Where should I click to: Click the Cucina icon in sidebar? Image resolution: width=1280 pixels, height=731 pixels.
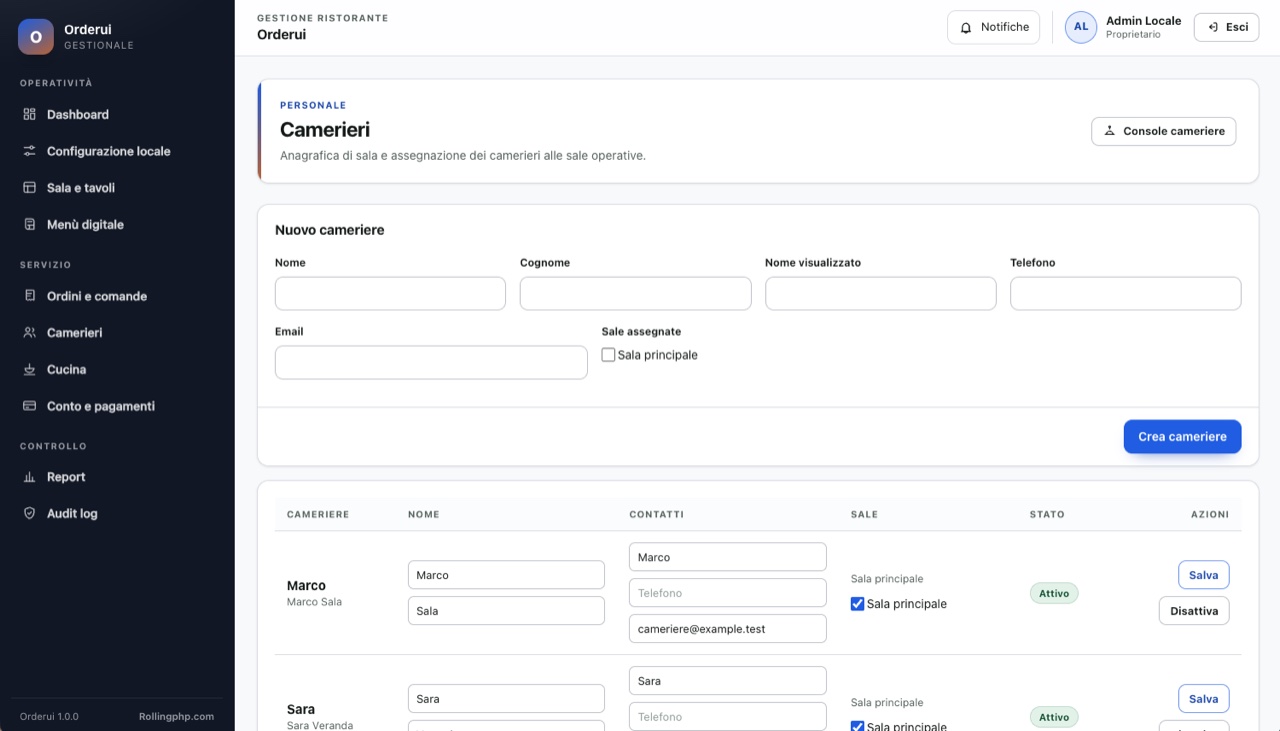(x=30, y=370)
